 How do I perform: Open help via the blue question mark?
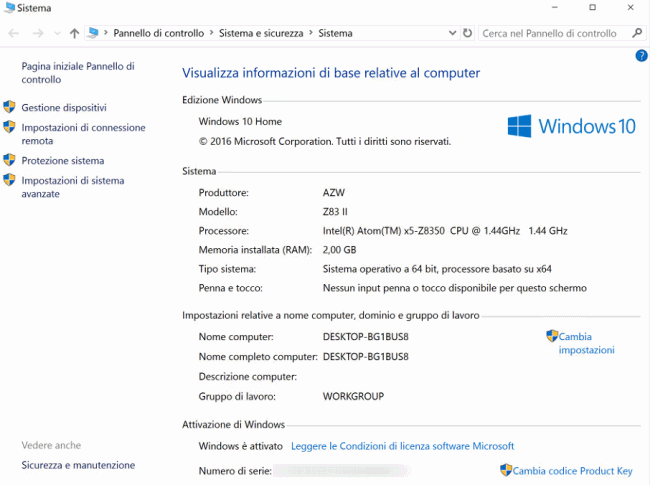click(x=641, y=55)
